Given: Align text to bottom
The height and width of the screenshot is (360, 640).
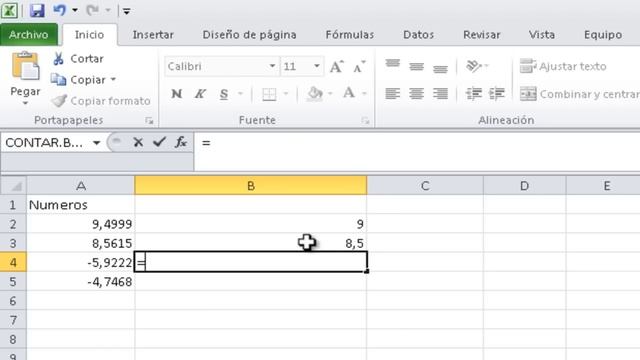Looking at the screenshot, I should [x=440, y=68].
